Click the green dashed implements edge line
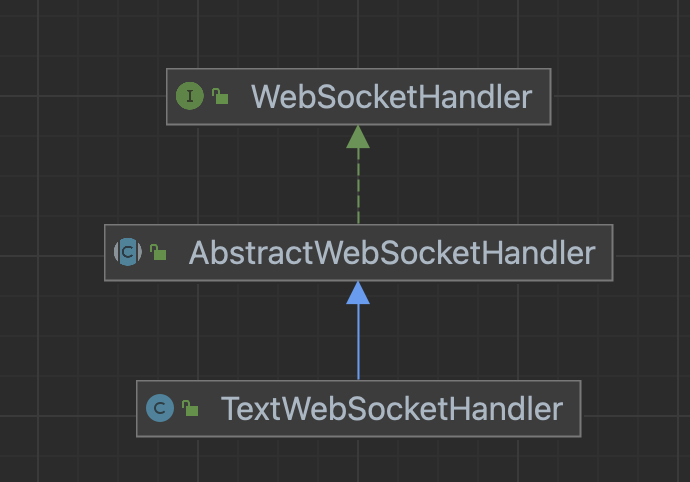690x482 pixels. tap(358, 187)
